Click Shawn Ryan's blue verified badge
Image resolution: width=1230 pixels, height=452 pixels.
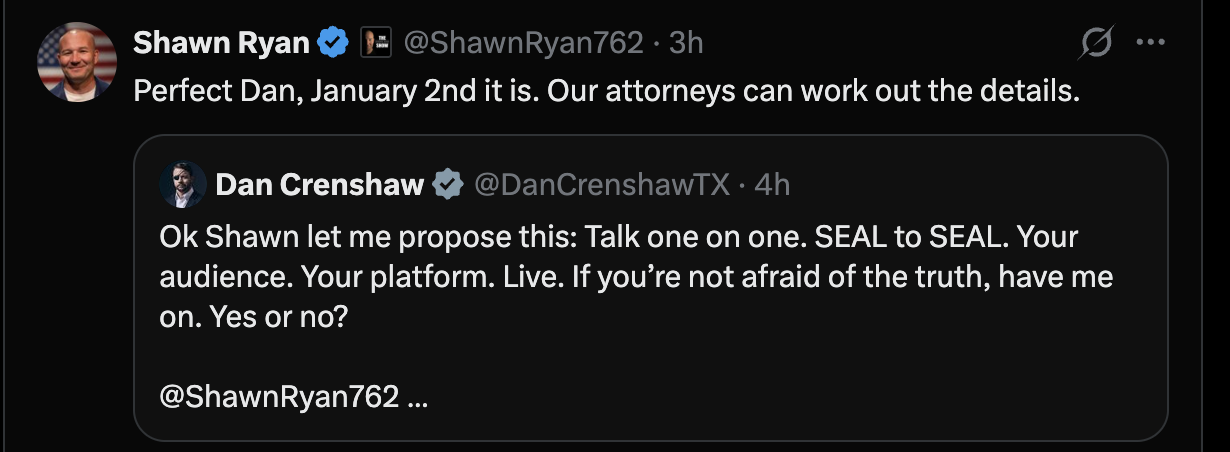coord(333,43)
